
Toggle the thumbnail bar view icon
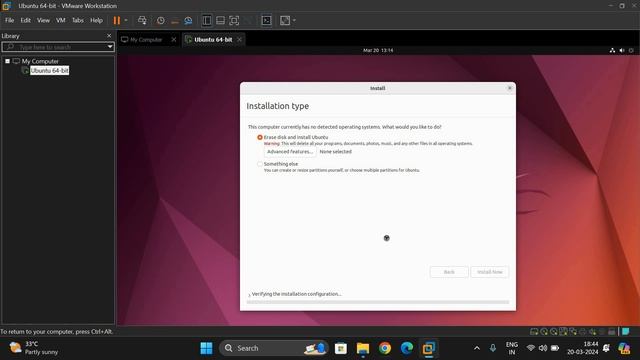[x=220, y=20]
